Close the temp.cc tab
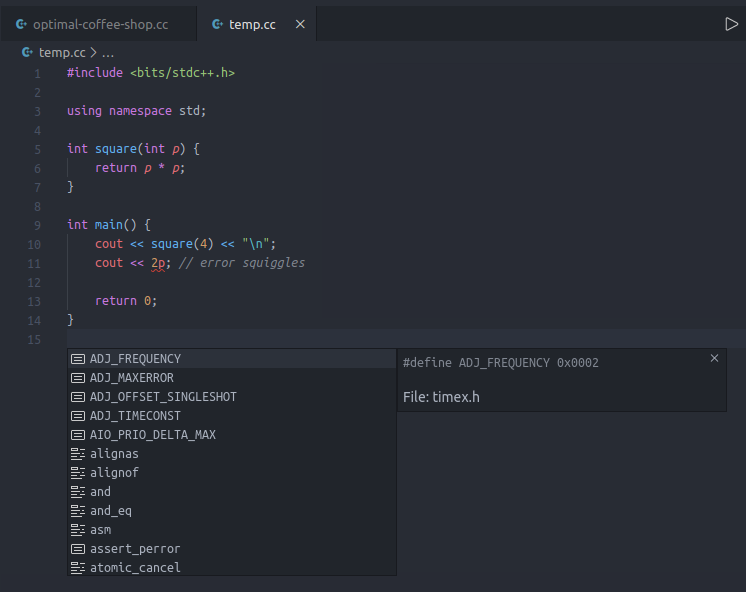 click(x=300, y=24)
